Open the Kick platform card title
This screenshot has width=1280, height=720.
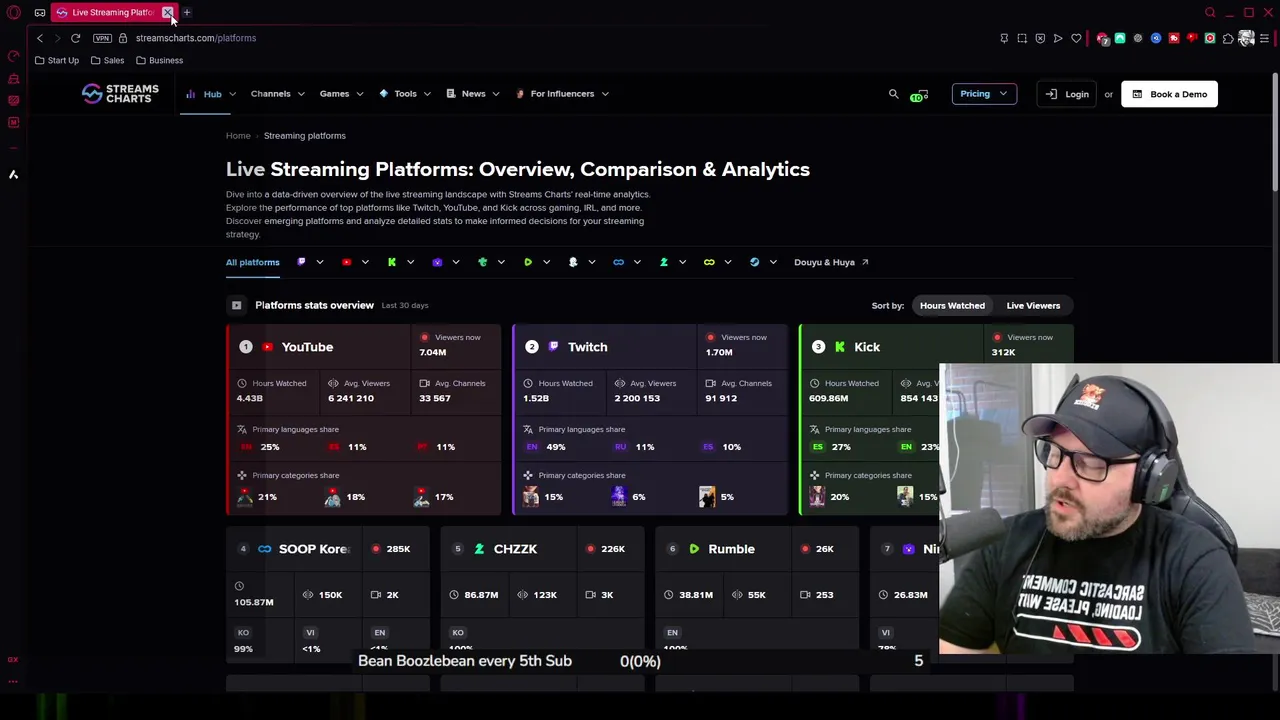click(x=867, y=347)
